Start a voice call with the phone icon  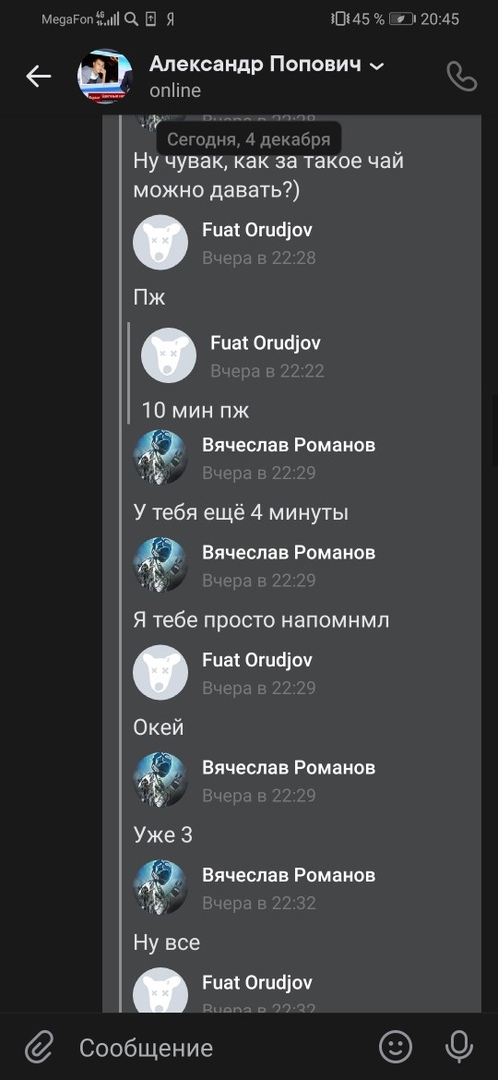[461, 76]
